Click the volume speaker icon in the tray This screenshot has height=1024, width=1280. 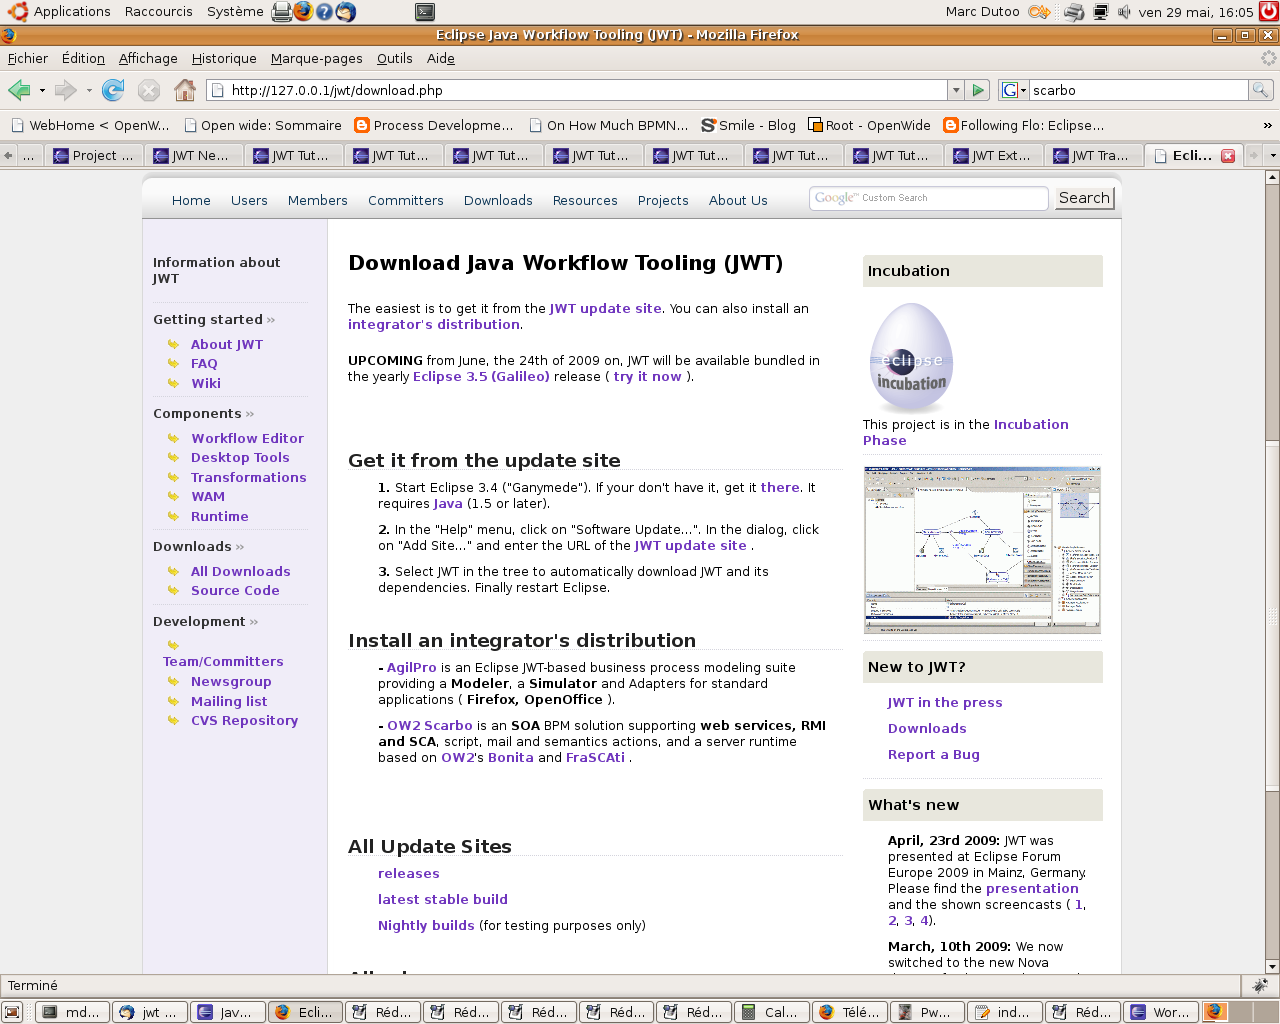1124,12
